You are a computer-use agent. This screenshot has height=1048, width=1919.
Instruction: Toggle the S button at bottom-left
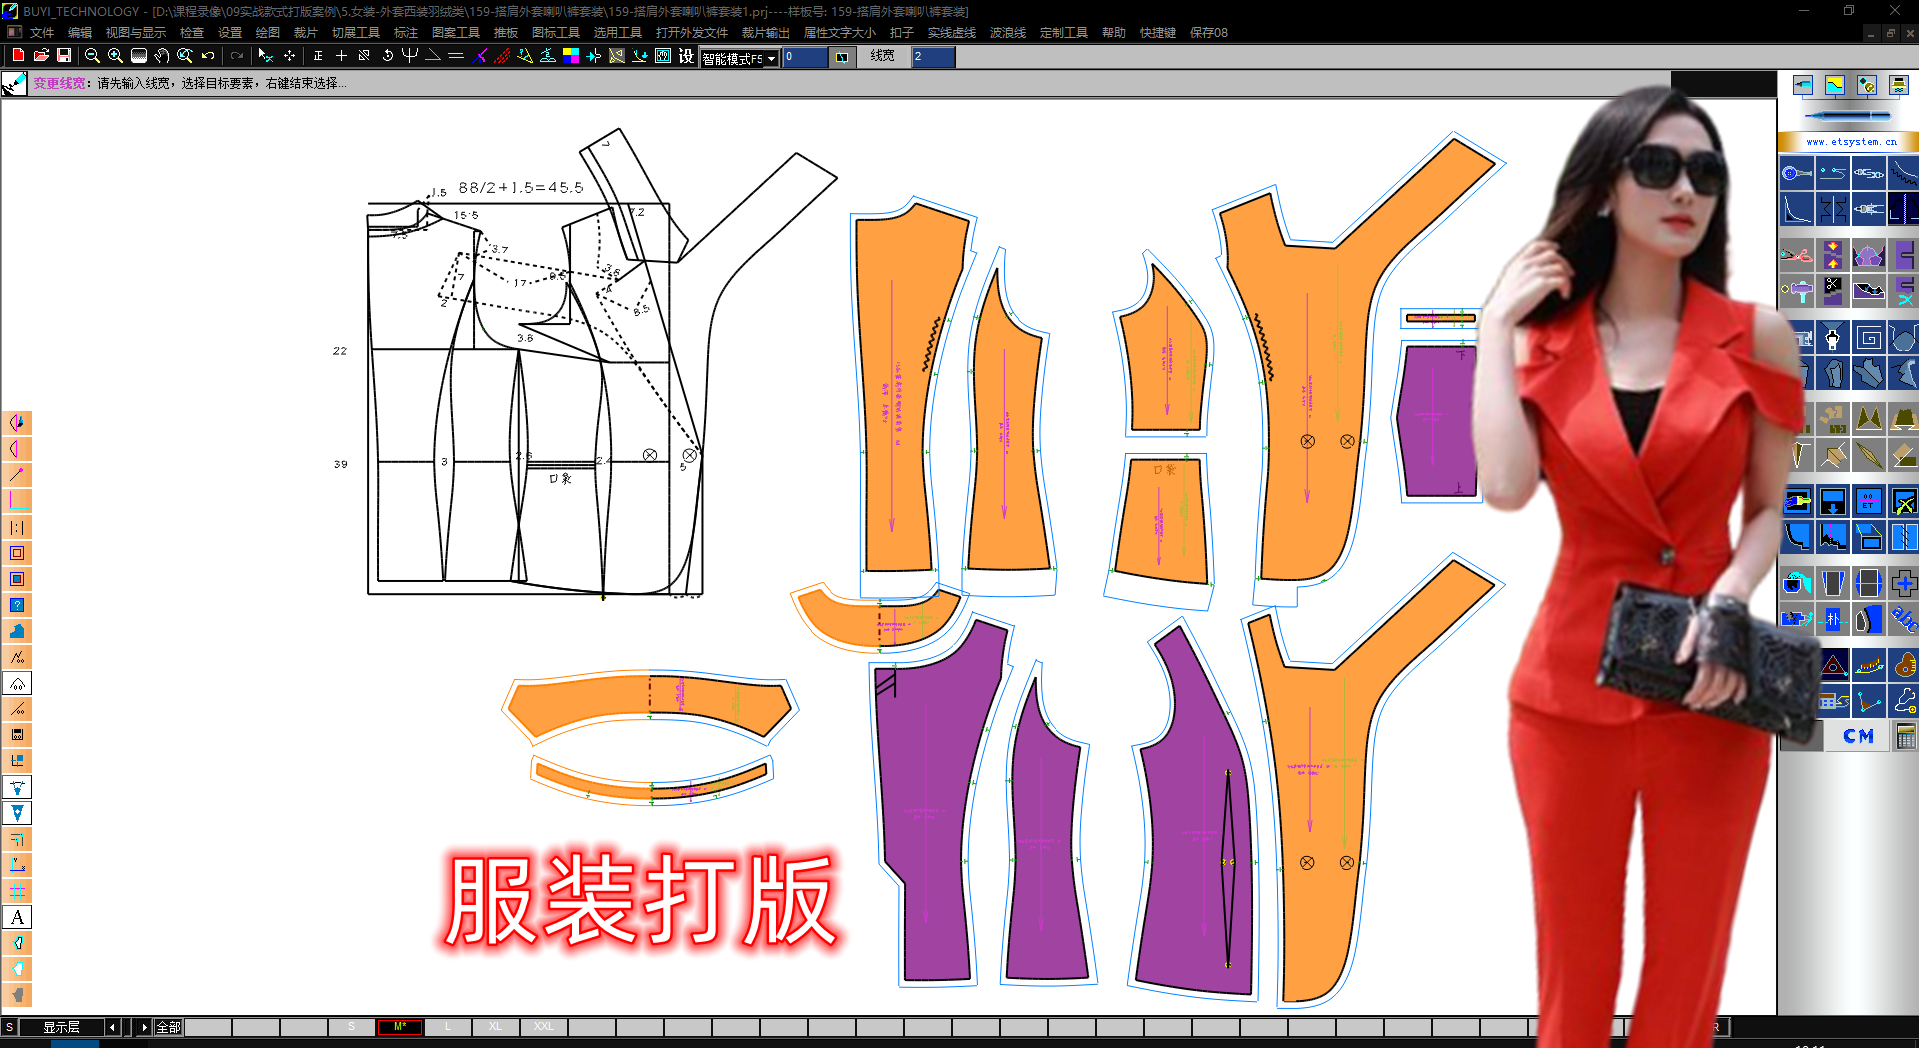pyautogui.click(x=11, y=1026)
